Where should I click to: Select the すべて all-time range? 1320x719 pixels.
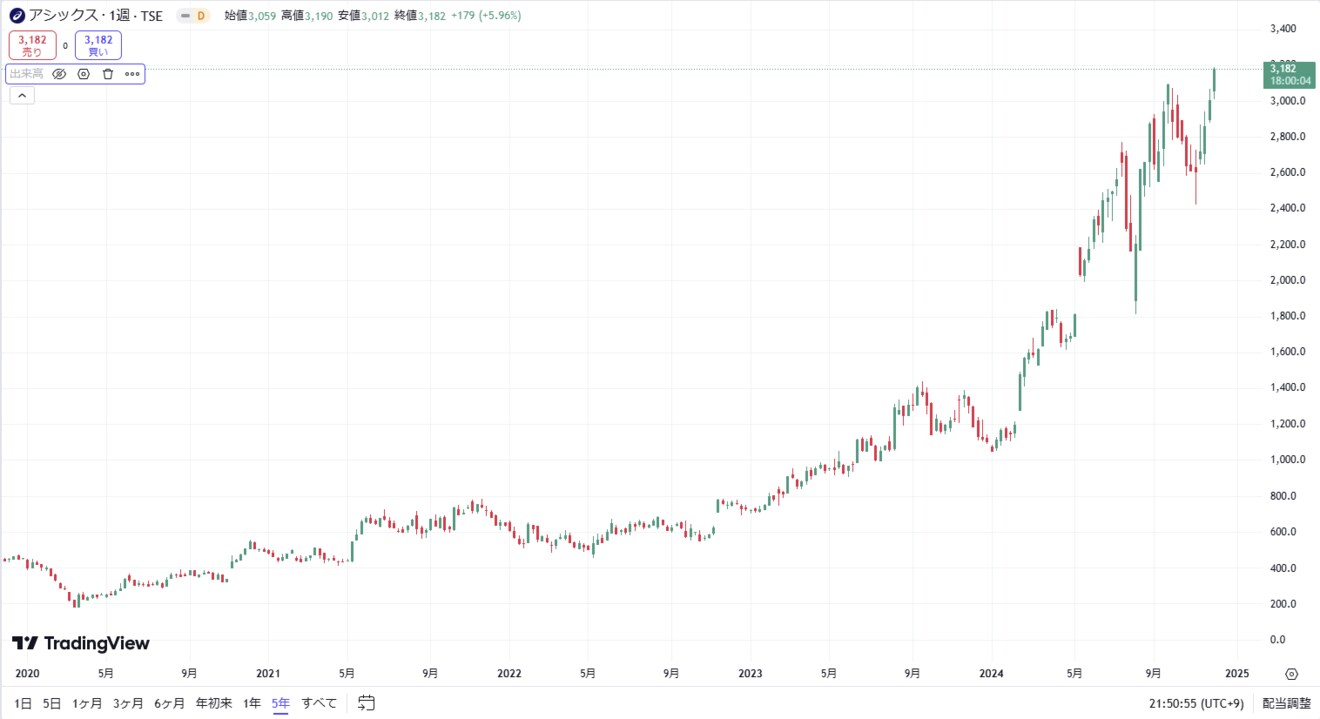[319, 703]
